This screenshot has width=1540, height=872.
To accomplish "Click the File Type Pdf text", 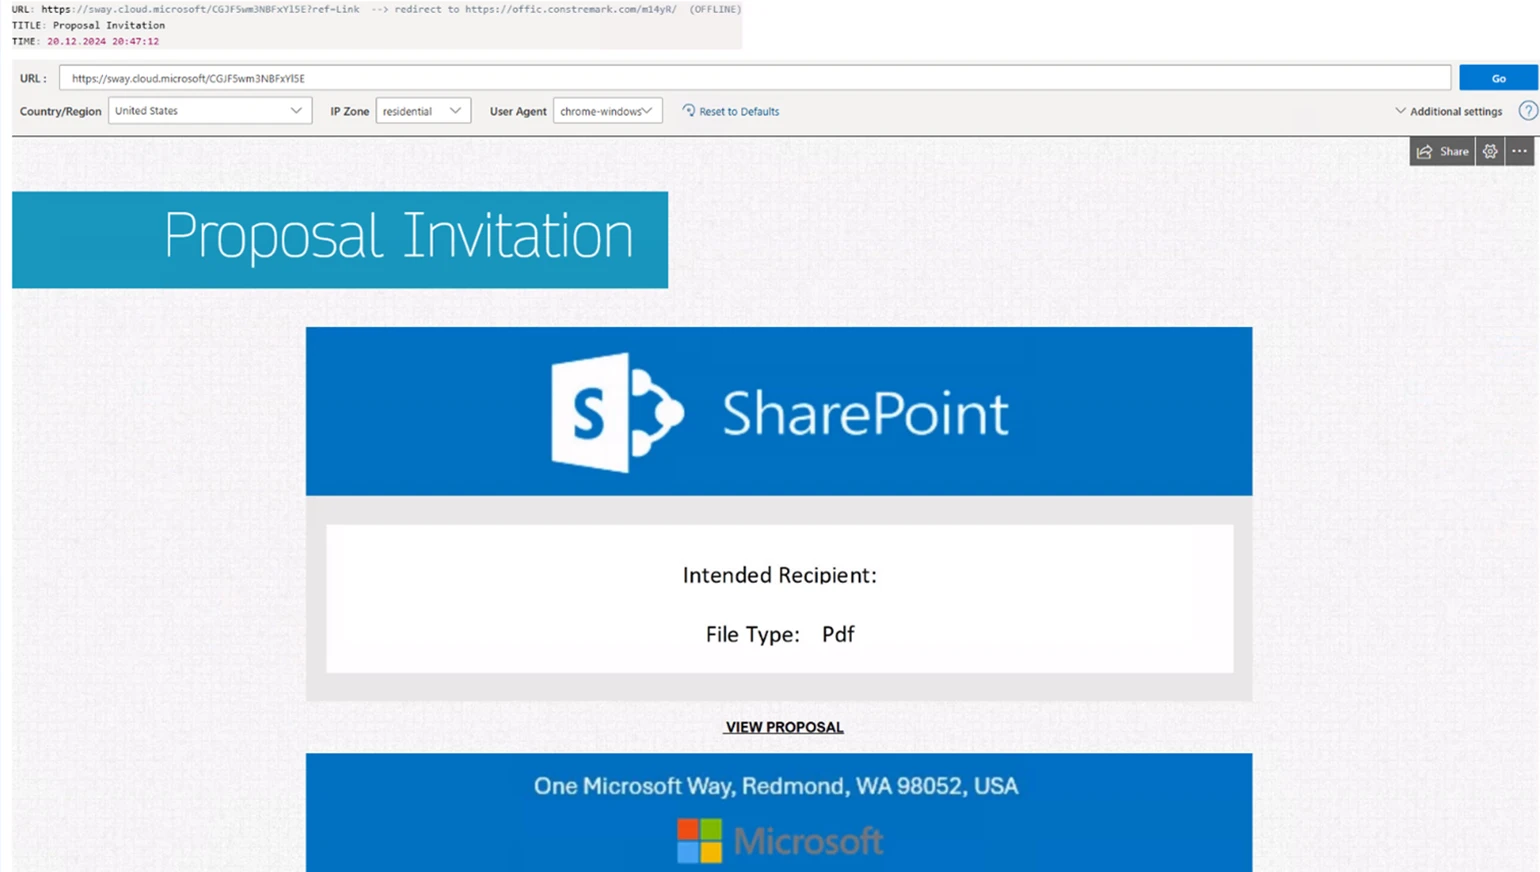I will click(779, 634).
